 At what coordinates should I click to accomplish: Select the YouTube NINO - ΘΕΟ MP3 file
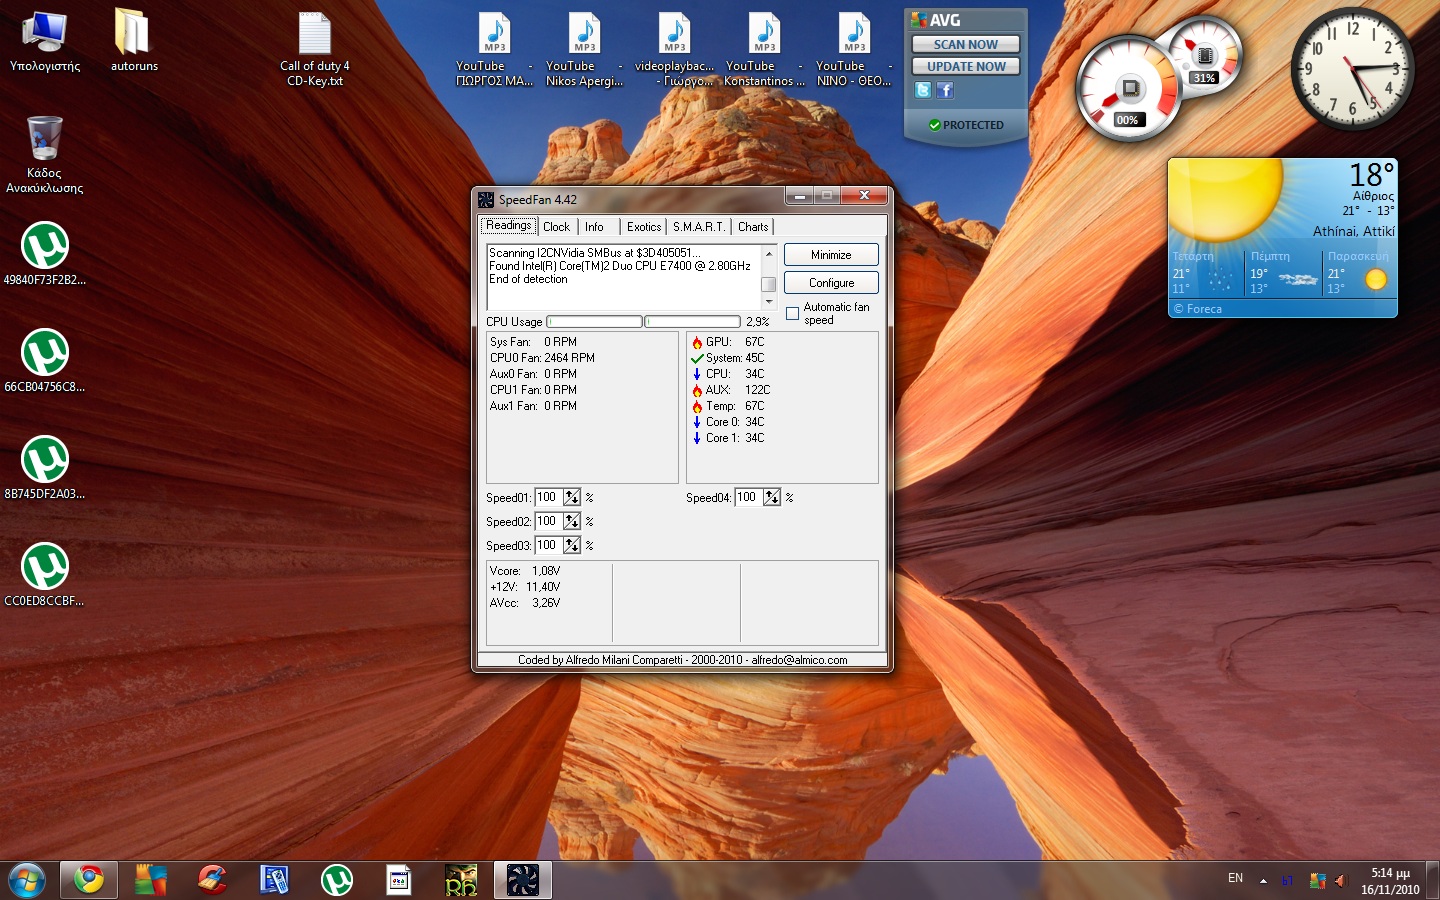(854, 50)
